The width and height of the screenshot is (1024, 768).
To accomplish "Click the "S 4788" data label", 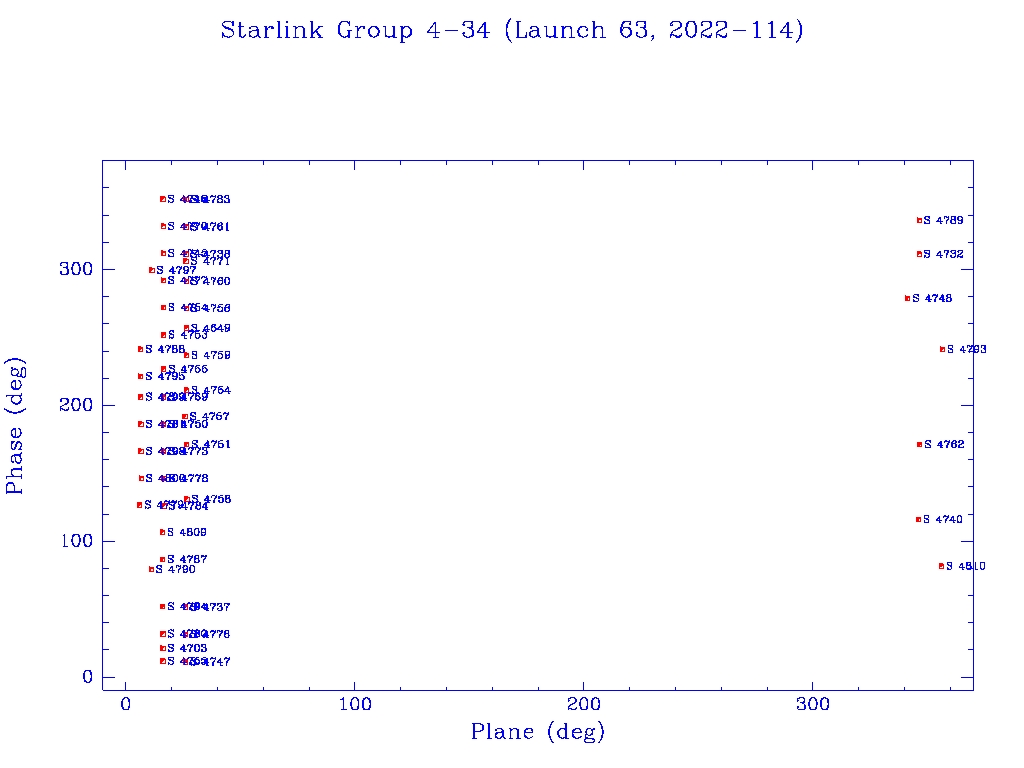I will pos(165,349).
